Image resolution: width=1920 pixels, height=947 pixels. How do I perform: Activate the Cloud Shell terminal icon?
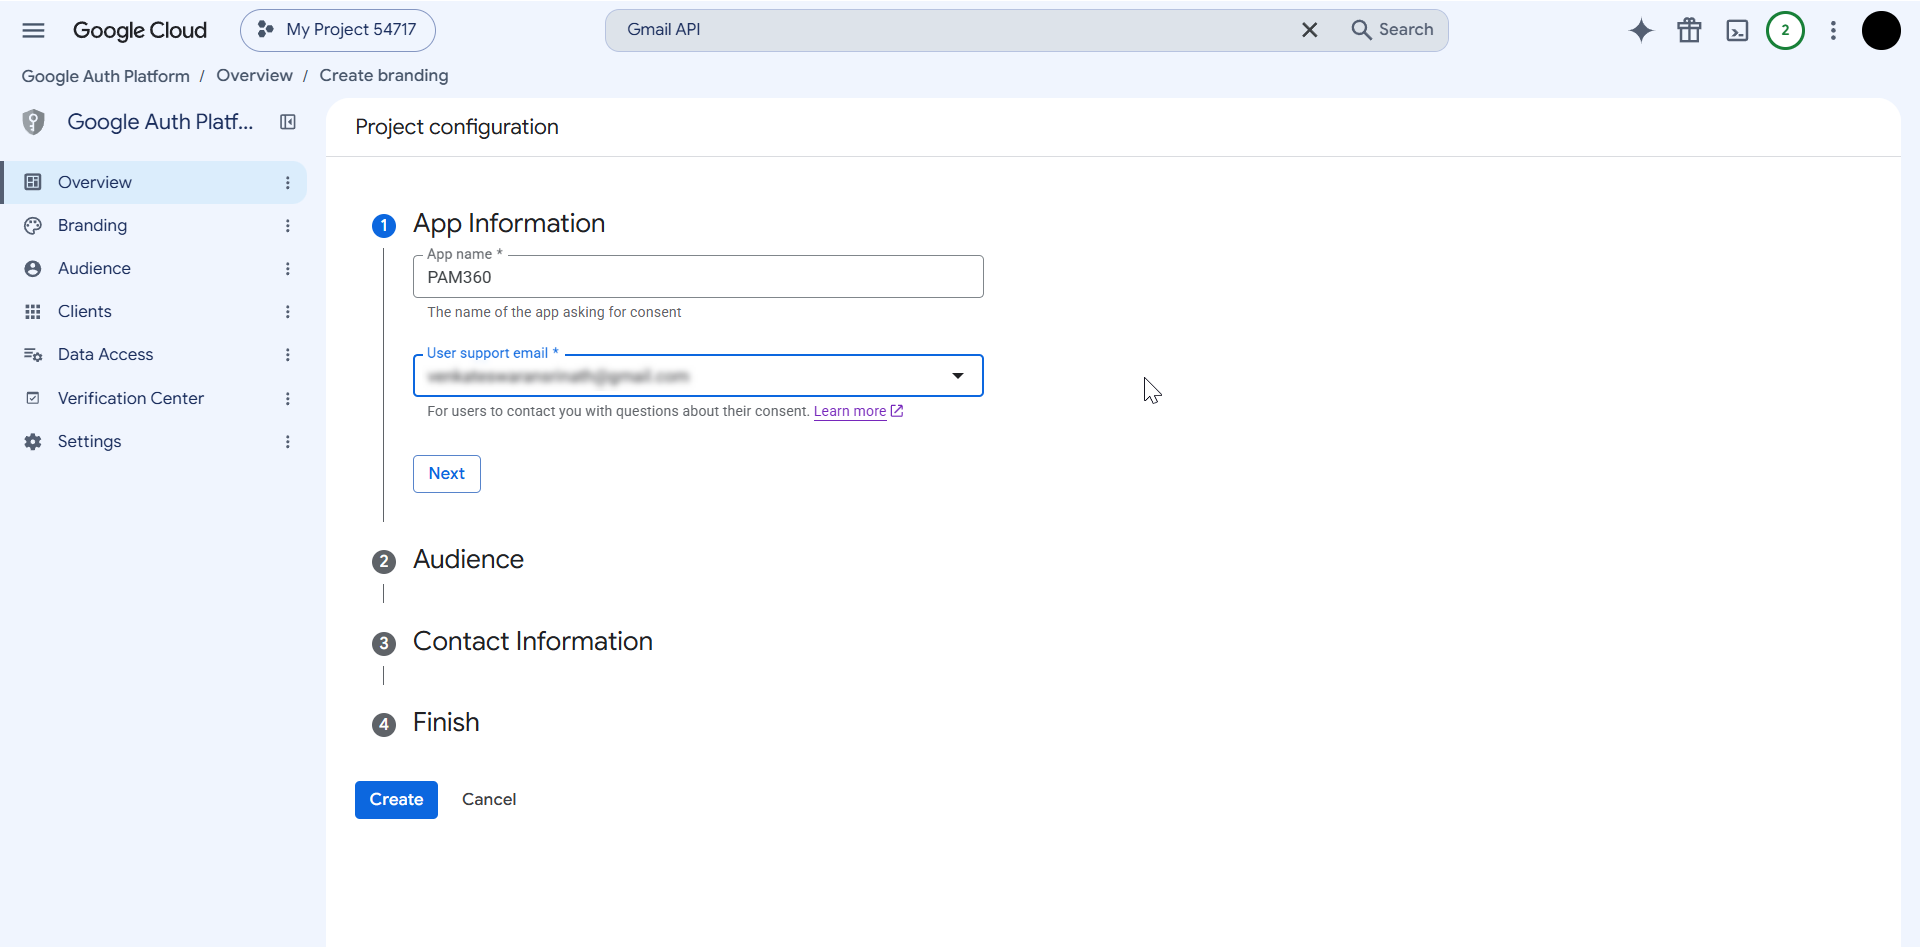(1737, 31)
